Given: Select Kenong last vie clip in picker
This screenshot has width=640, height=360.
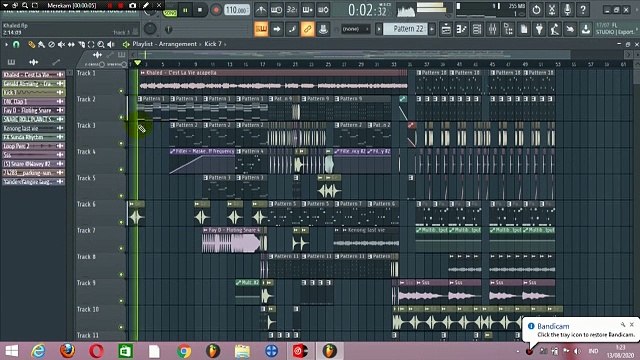Looking at the screenshot, I should click(x=33, y=128).
